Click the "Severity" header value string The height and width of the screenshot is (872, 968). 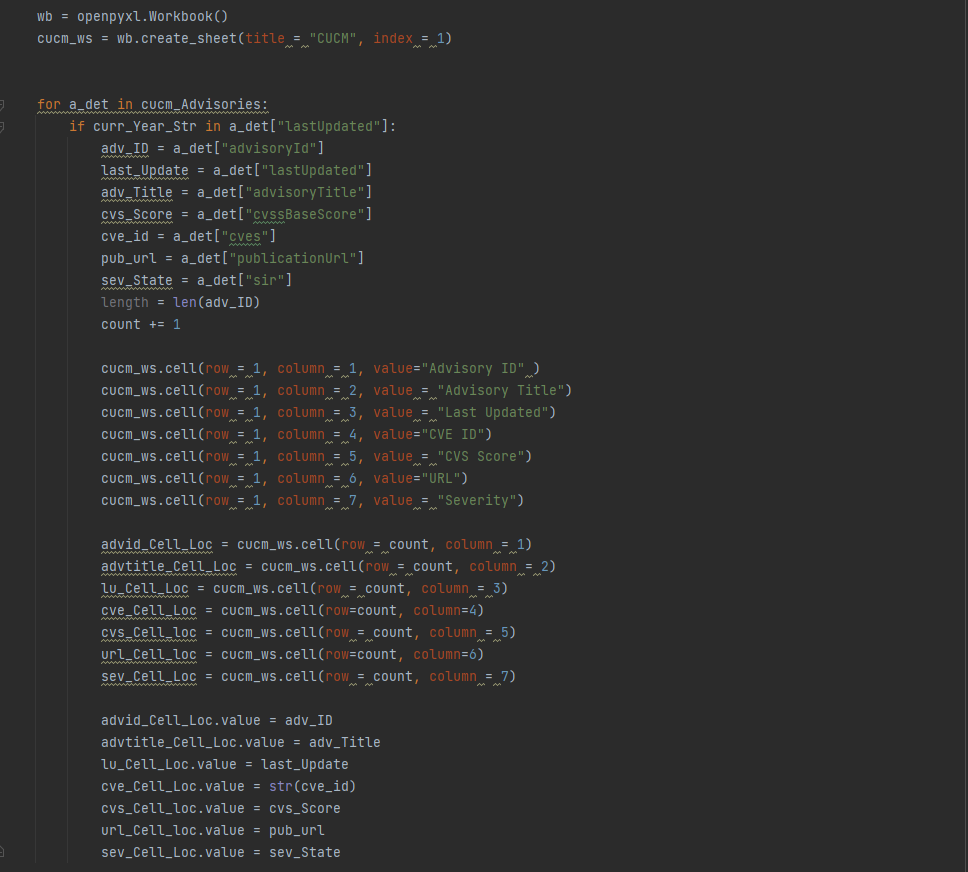(480, 500)
